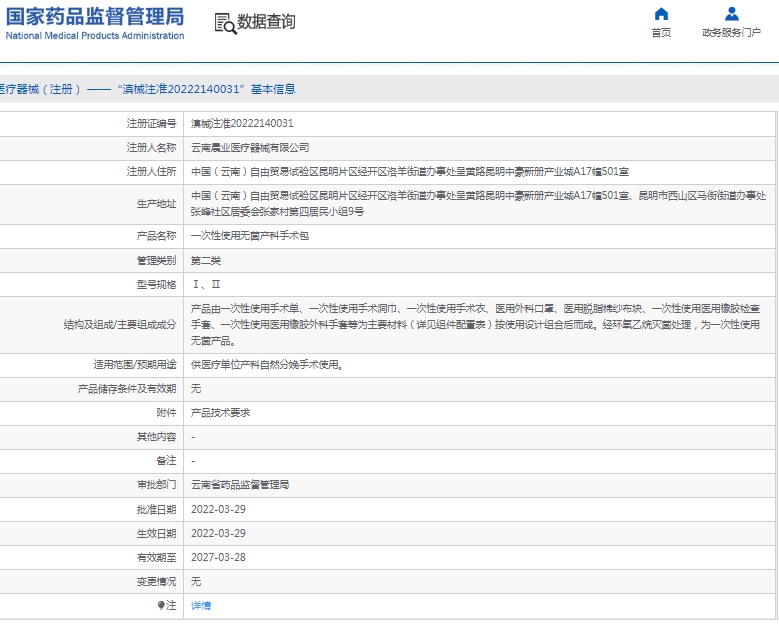Screen dimensions: 779x625
Task: Click the 产品名称 label
Action: (x=156, y=236)
